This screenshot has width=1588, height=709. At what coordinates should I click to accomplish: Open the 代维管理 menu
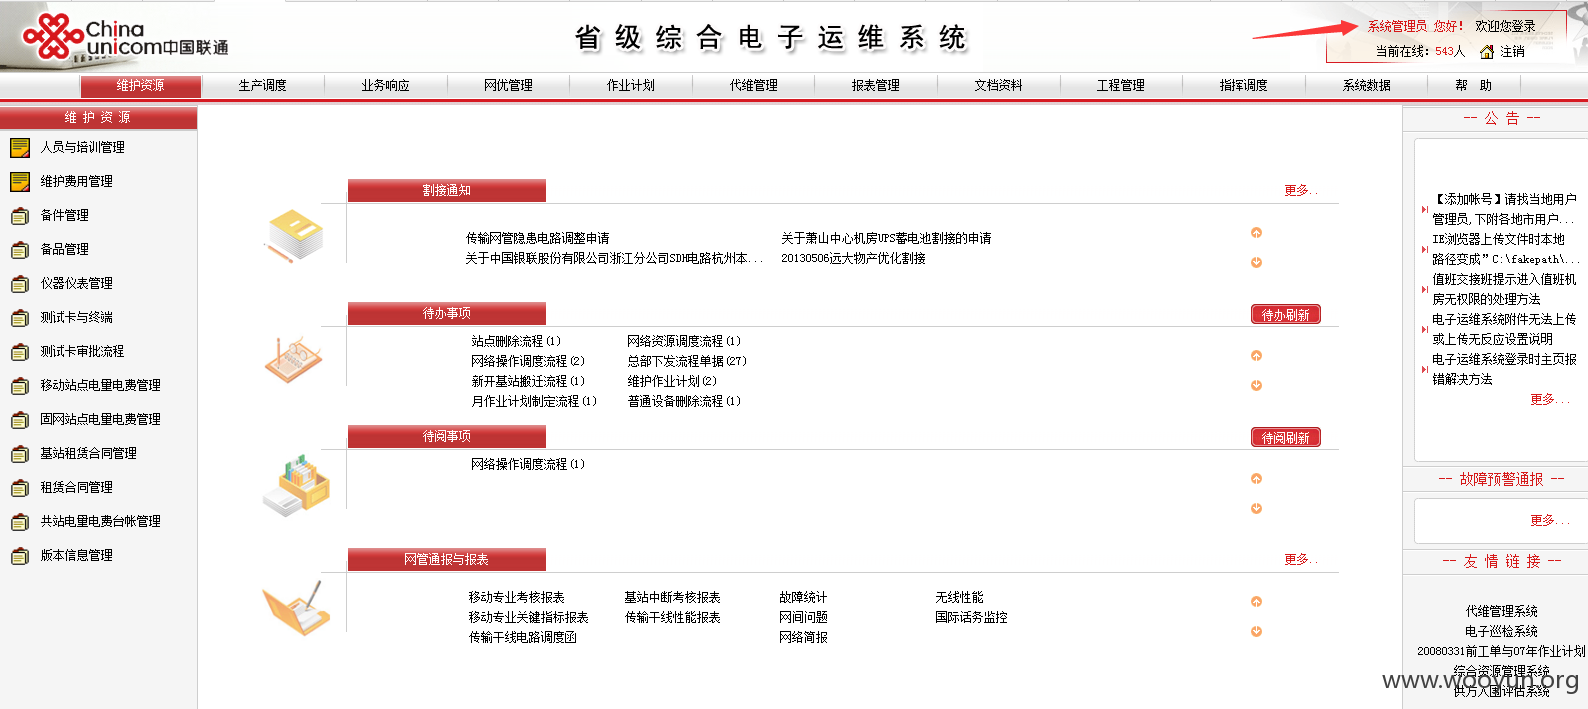754,86
